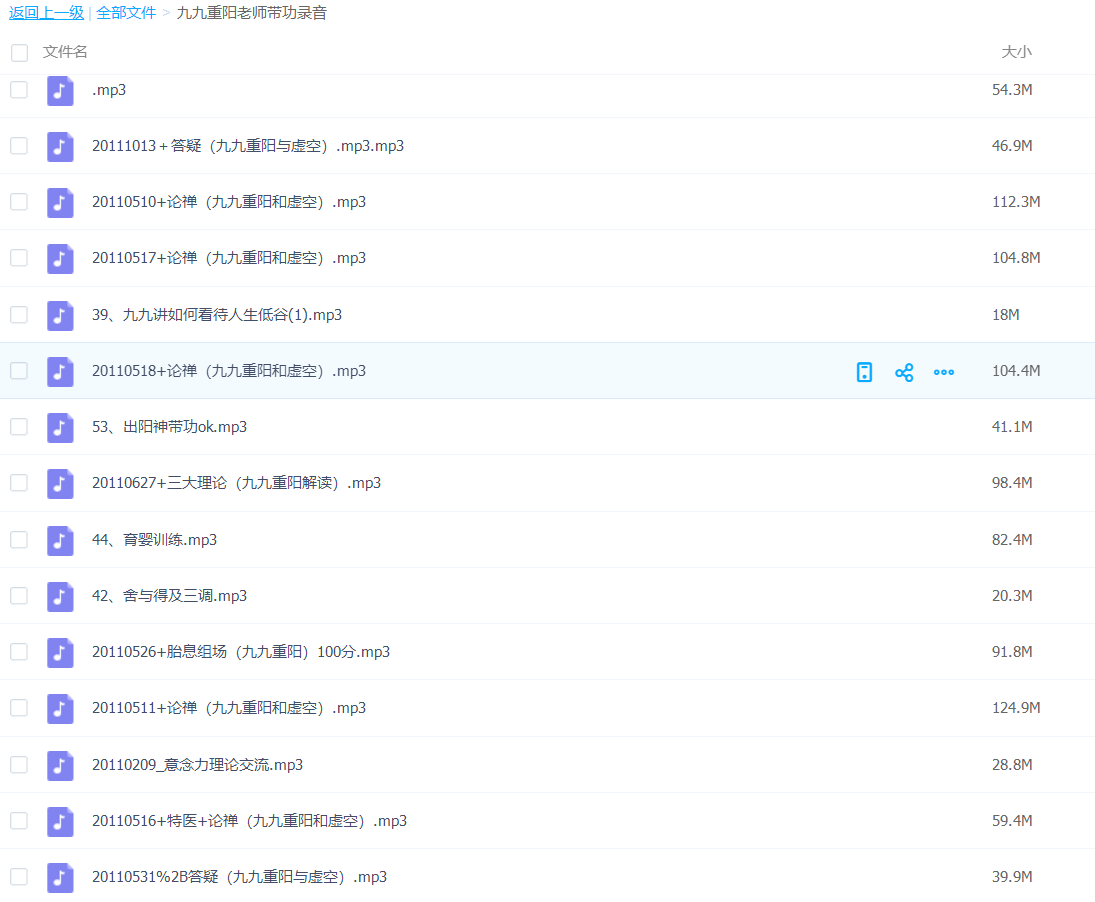Click 返回上一级 to go up a level
This screenshot has width=1095, height=902.
pyautogui.click(x=46, y=13)
